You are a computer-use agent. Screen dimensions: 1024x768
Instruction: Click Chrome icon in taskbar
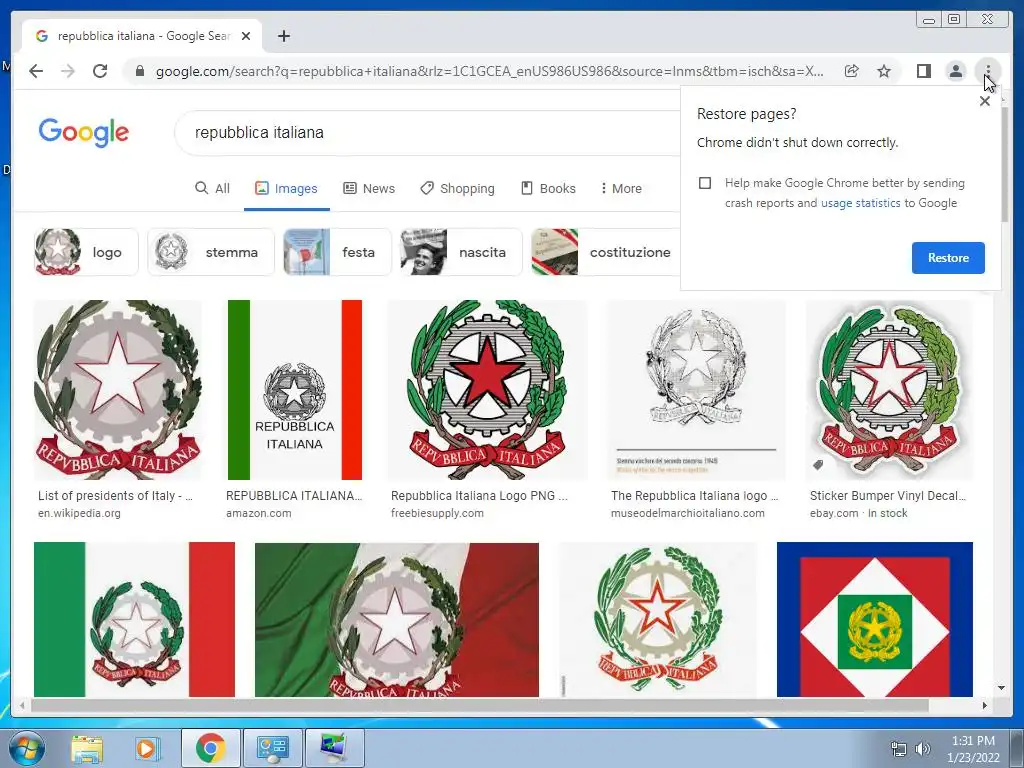210,748
